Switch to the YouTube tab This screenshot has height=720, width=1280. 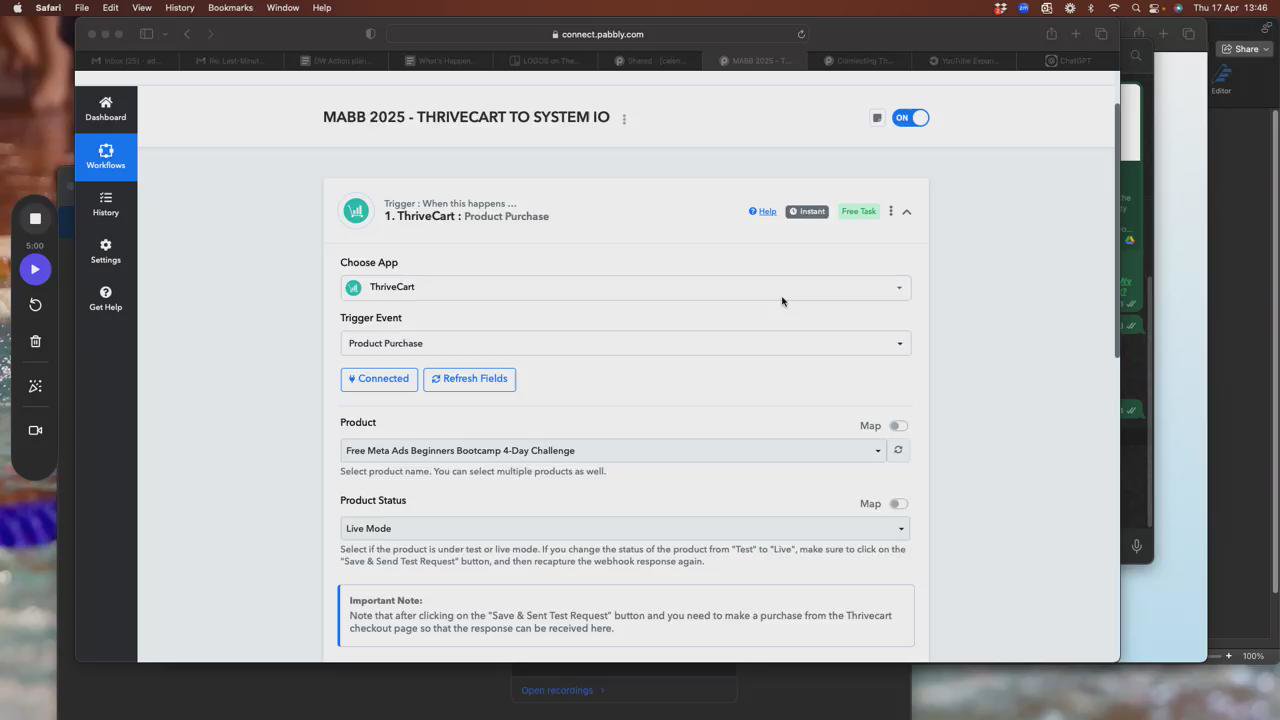[962, 61]
